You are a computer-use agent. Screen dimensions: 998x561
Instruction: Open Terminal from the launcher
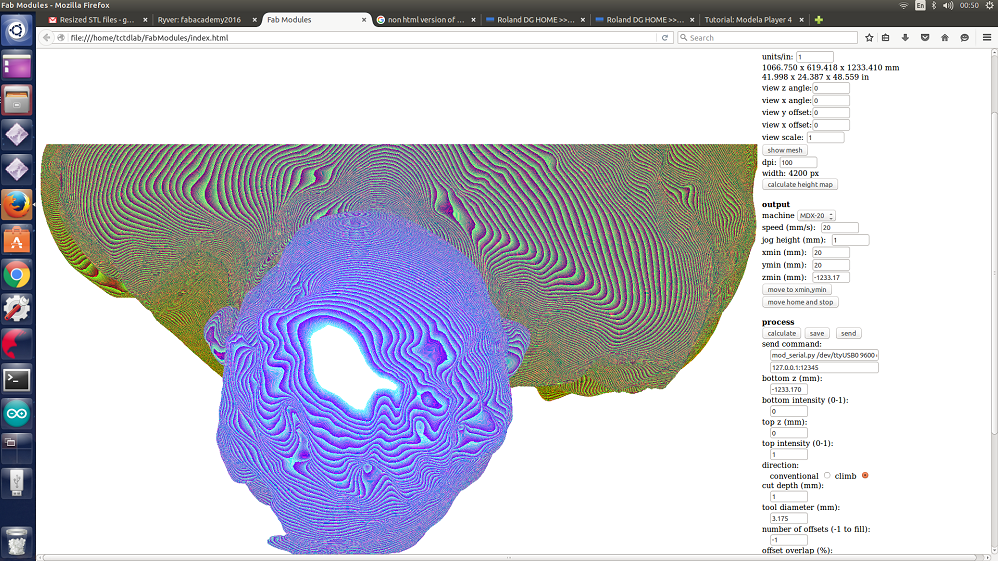17,380
